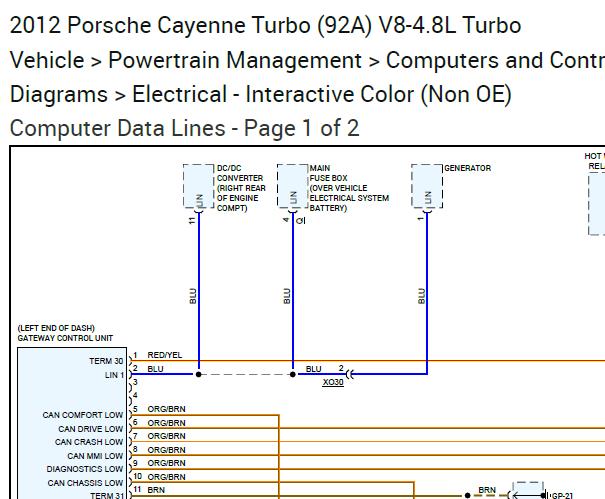Click the GP-21 ground point label

(562, 496)
